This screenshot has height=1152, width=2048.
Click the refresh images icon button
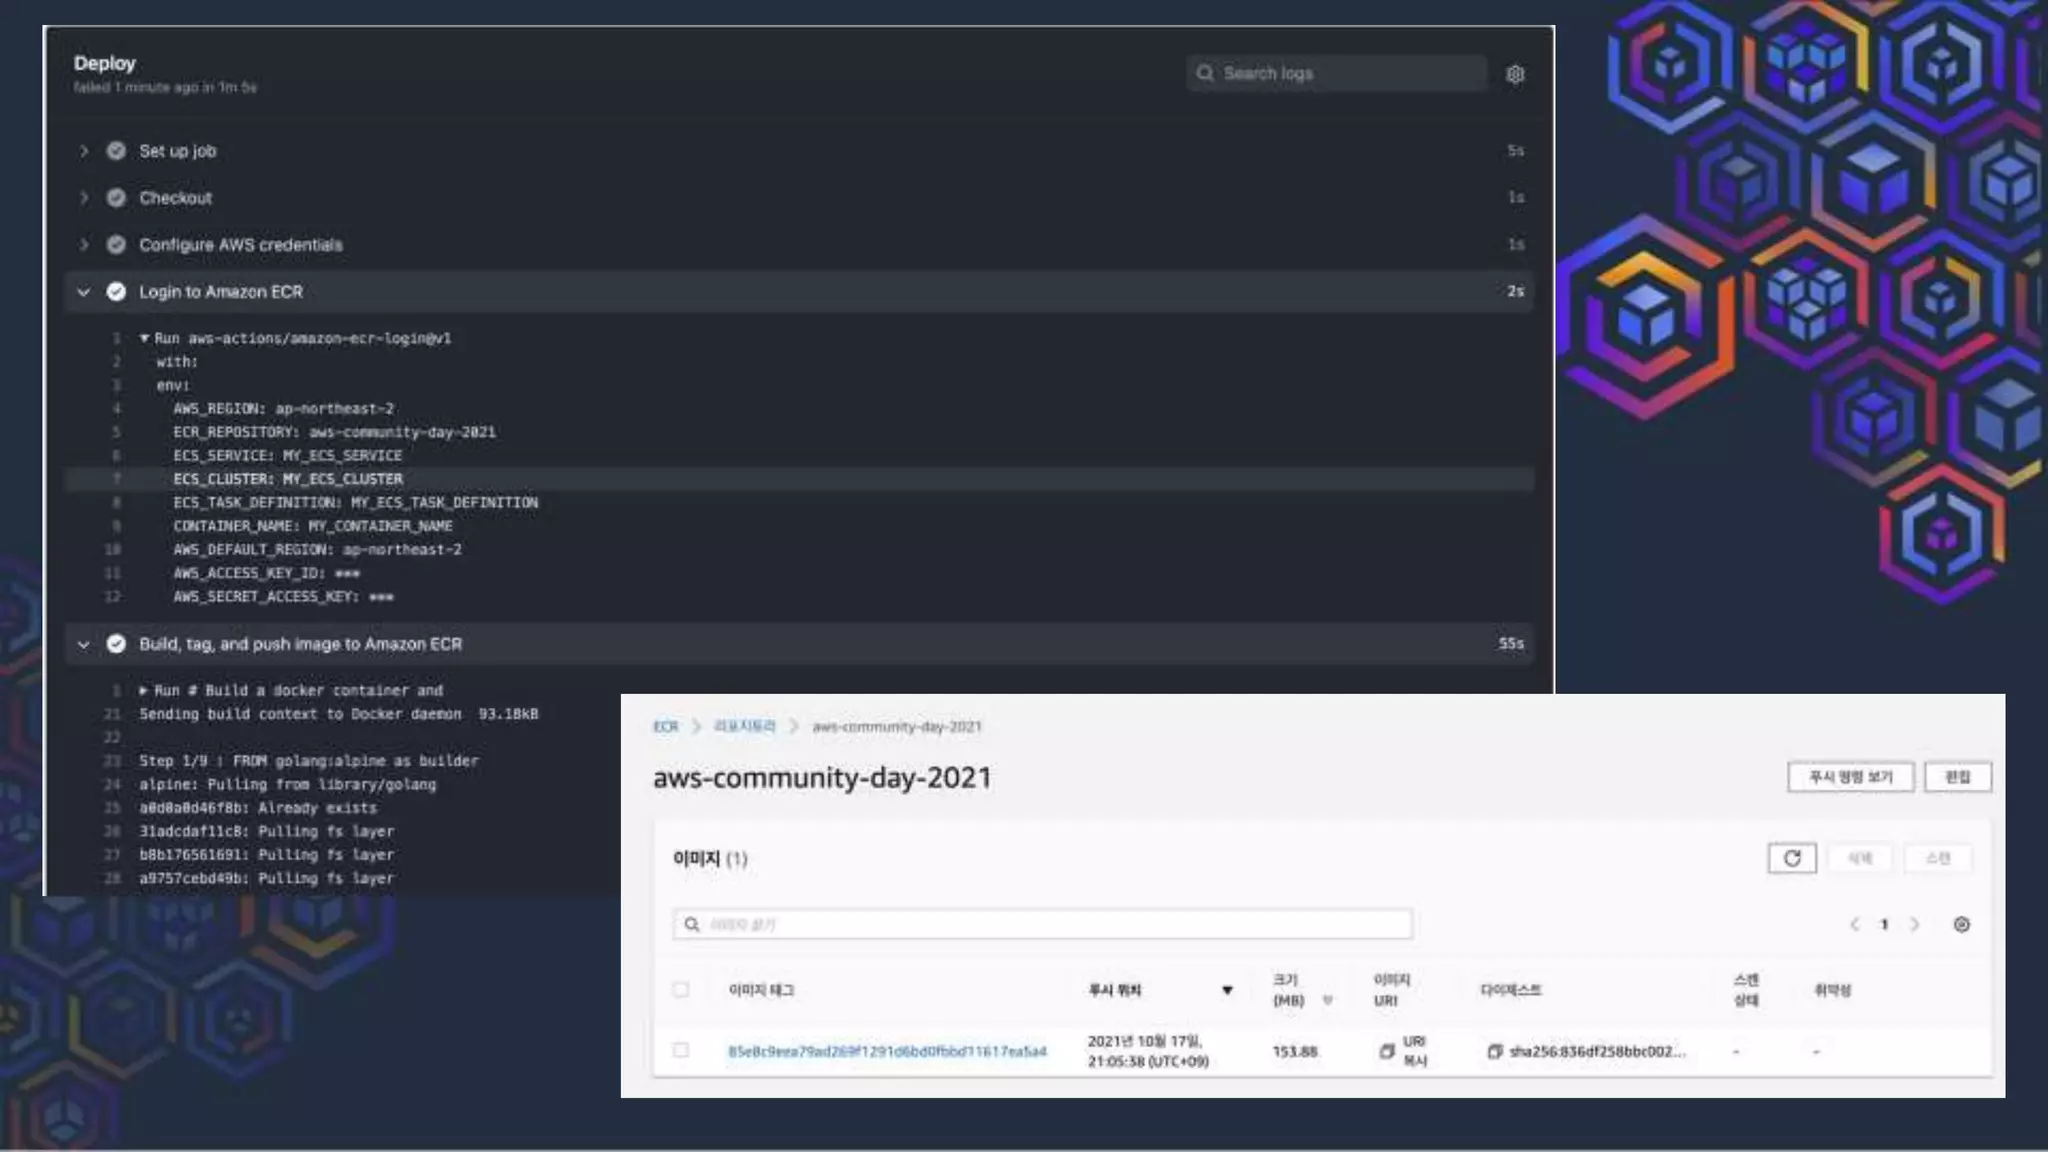point(1791,858)
